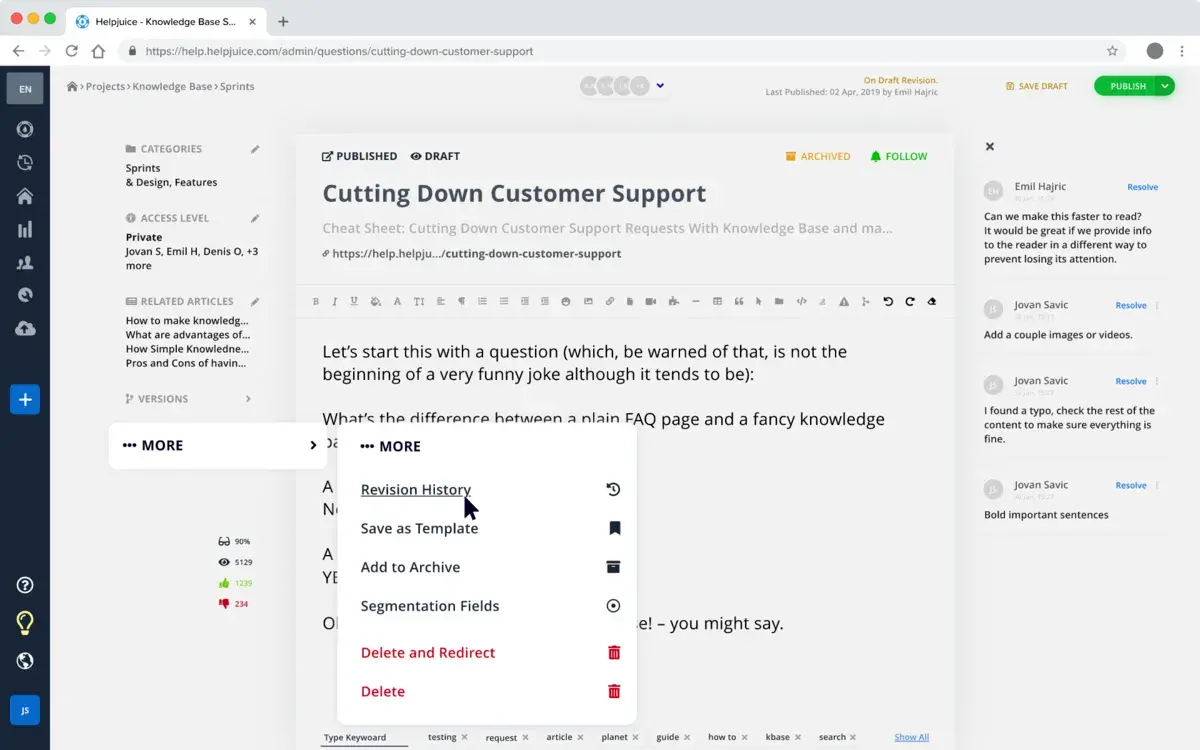
Task: Expand the collaborators avatar dropdown
Action: point(660,86)
